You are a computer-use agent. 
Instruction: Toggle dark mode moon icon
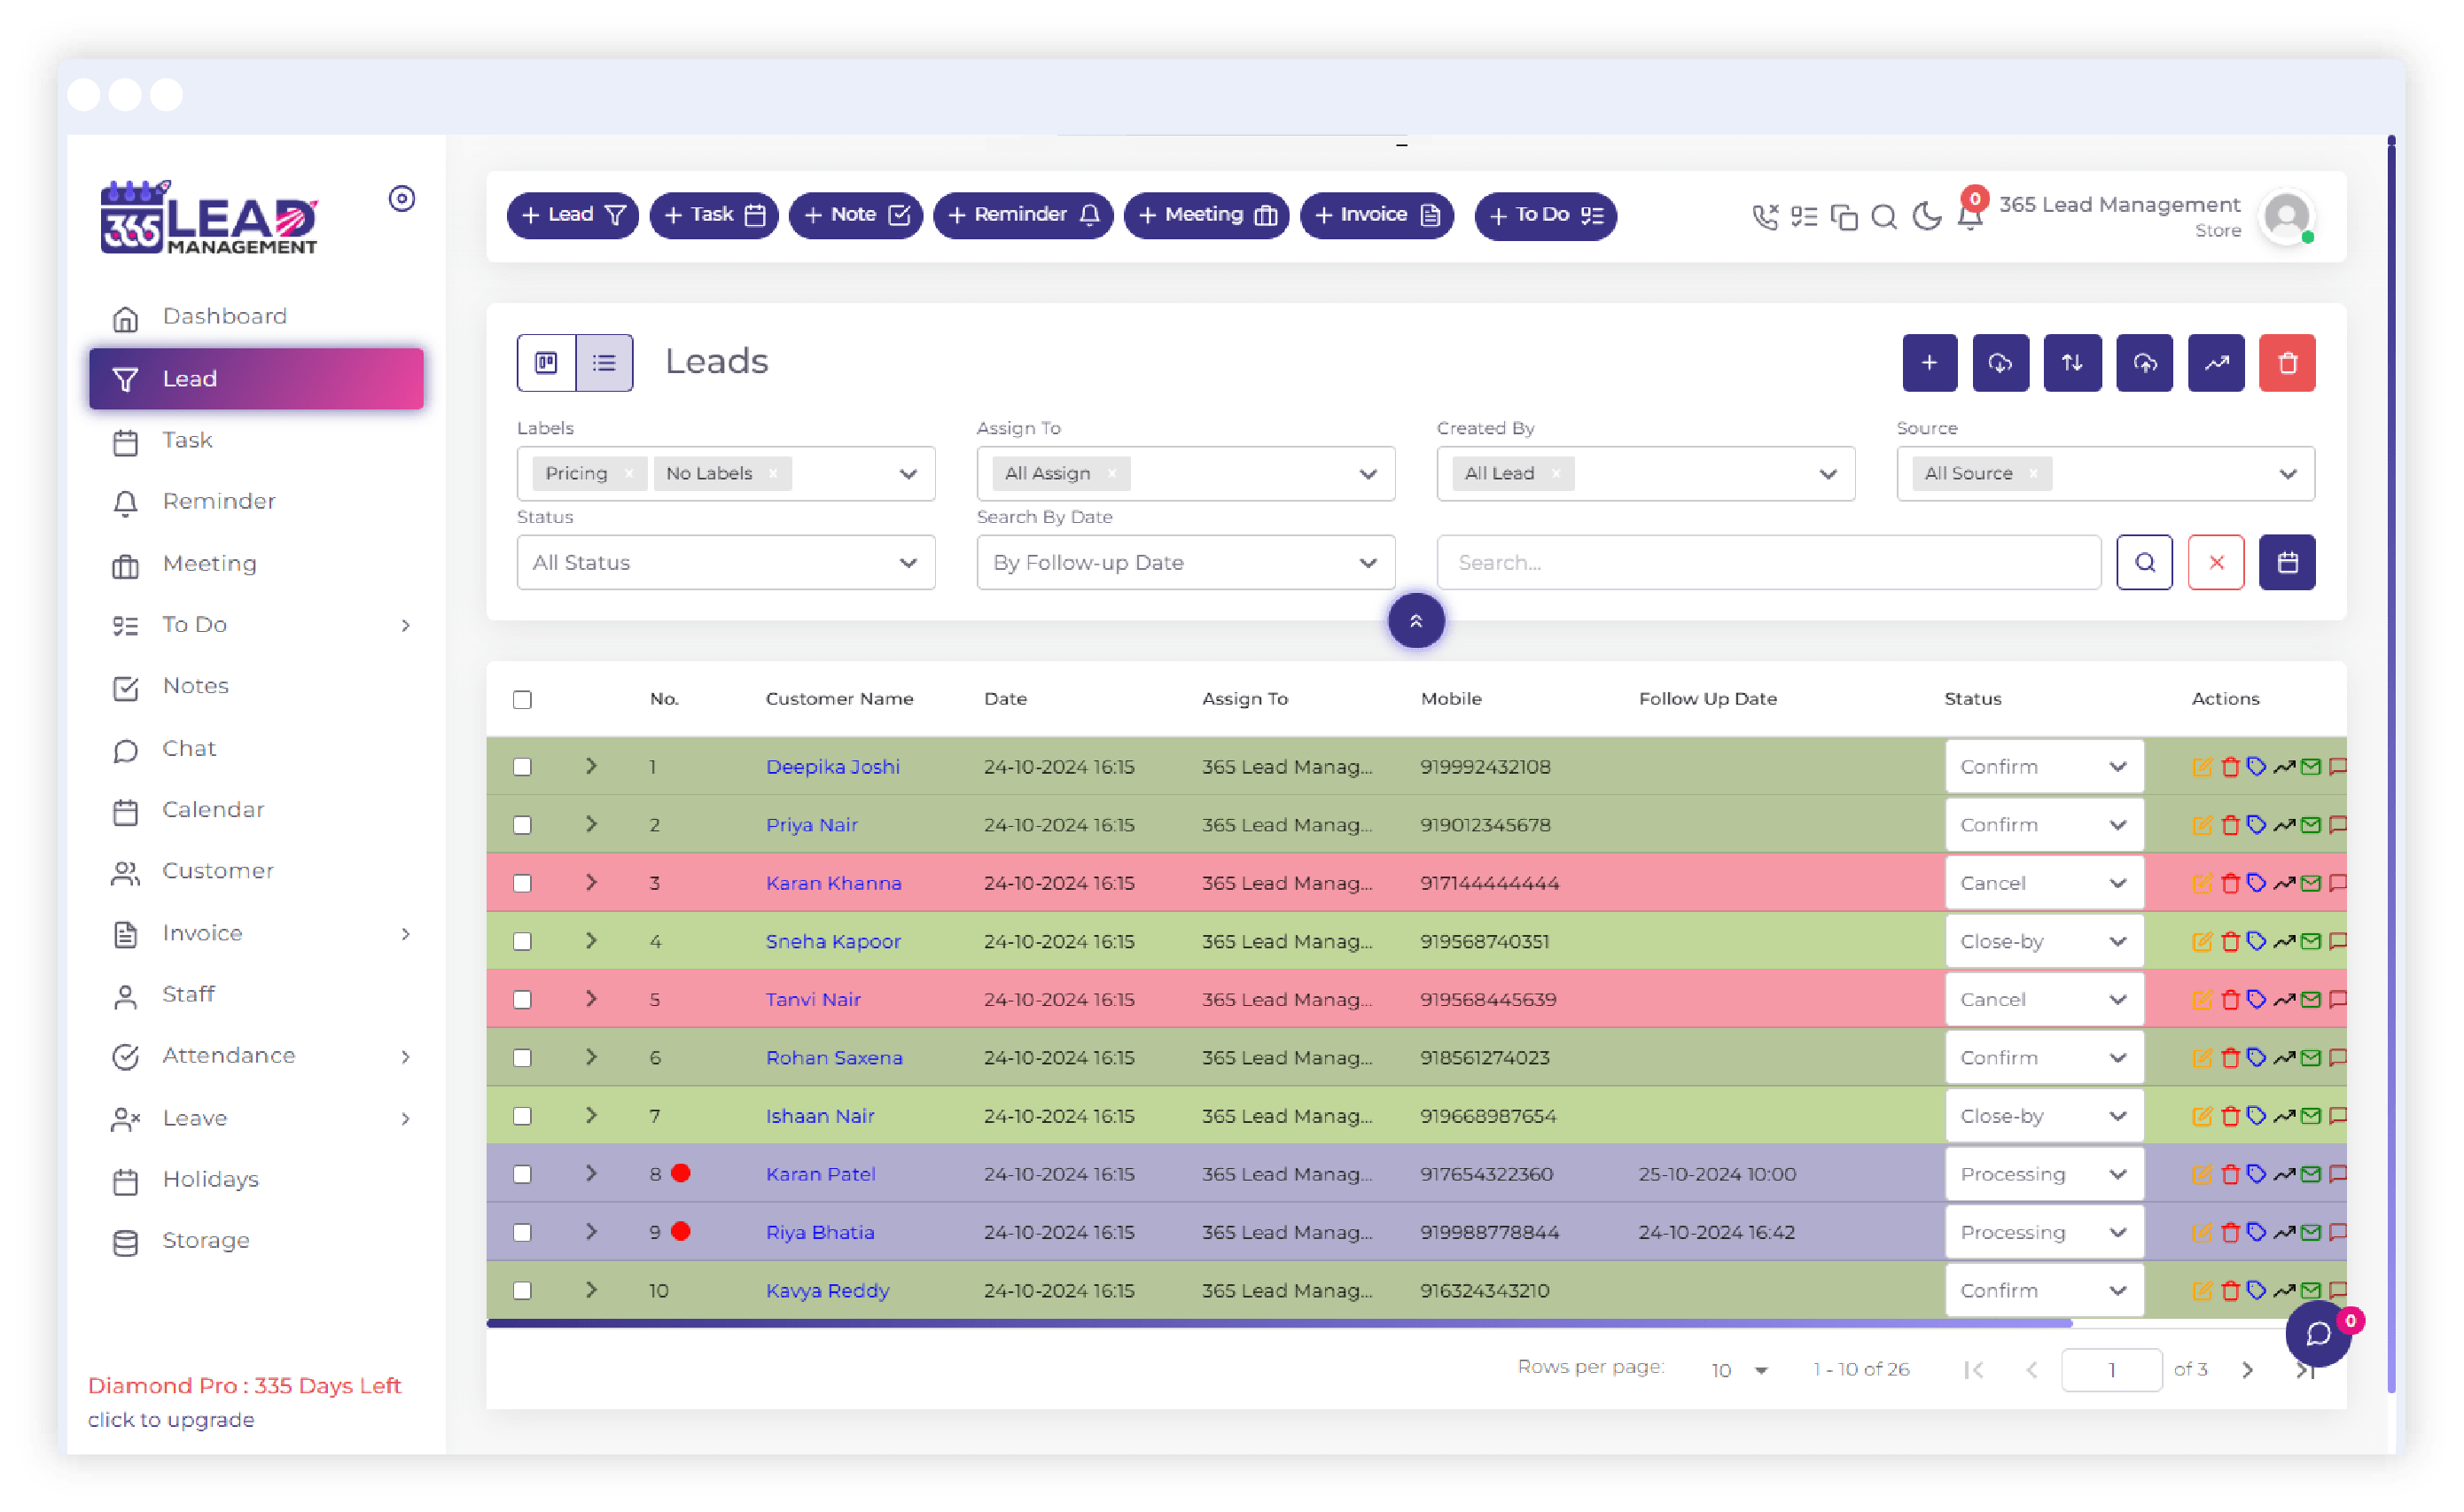point(1926,216)
